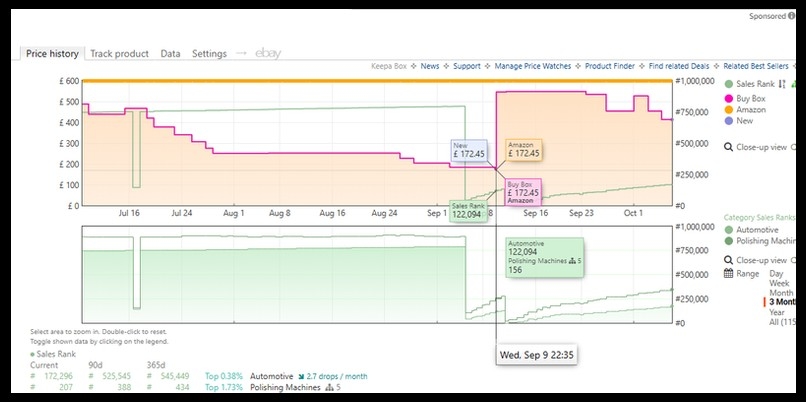Click the purple New color dot

[728, 121]
